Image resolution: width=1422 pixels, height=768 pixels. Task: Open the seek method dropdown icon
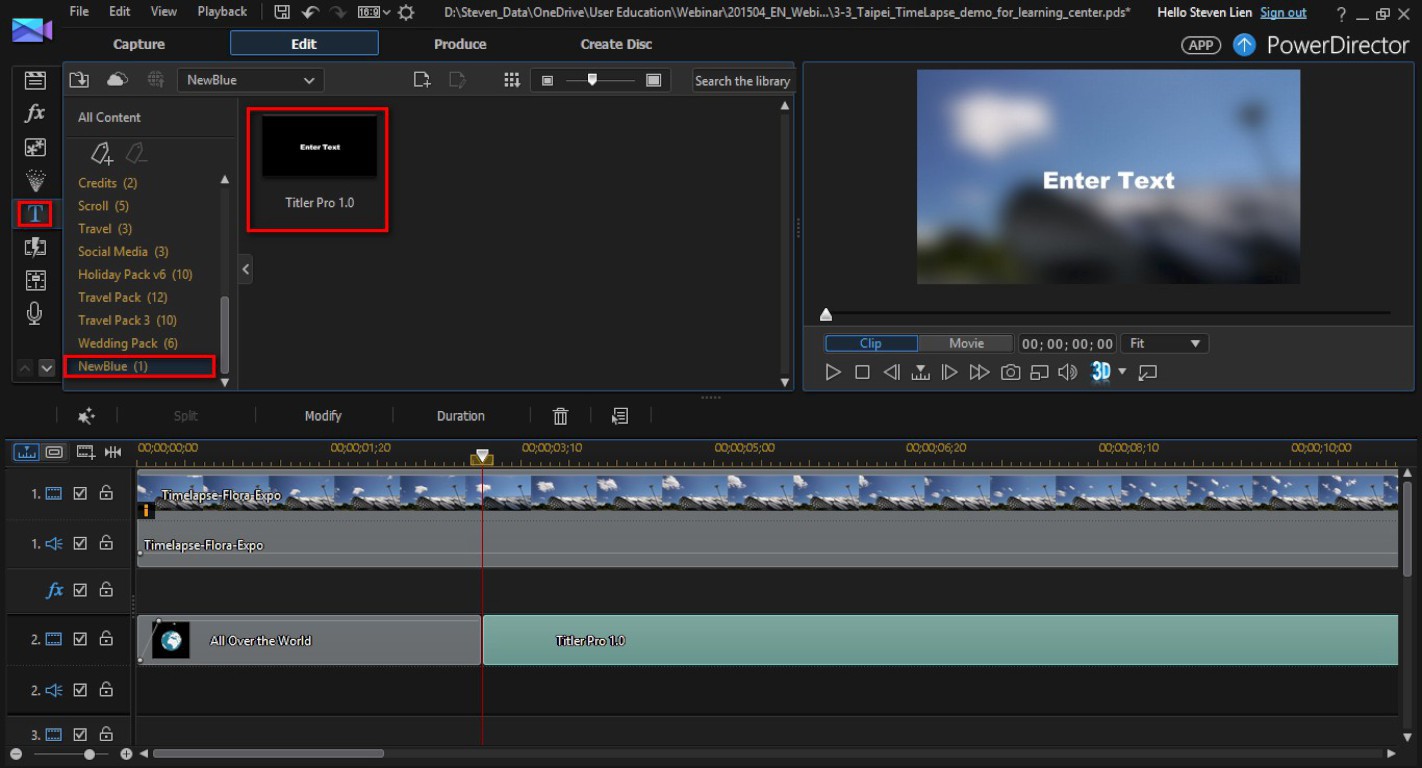point(920,372)
